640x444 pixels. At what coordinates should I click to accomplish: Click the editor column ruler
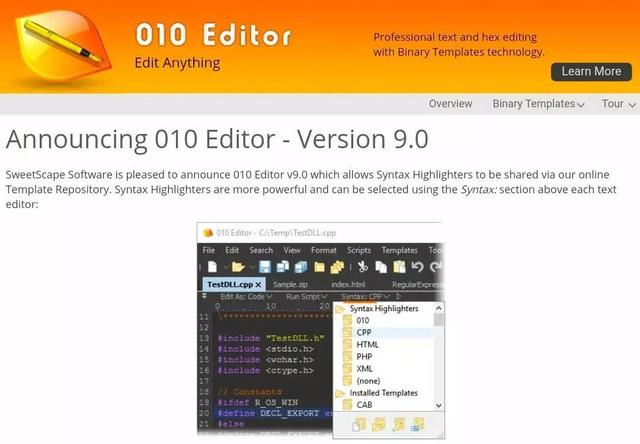(x=273, y=306)
